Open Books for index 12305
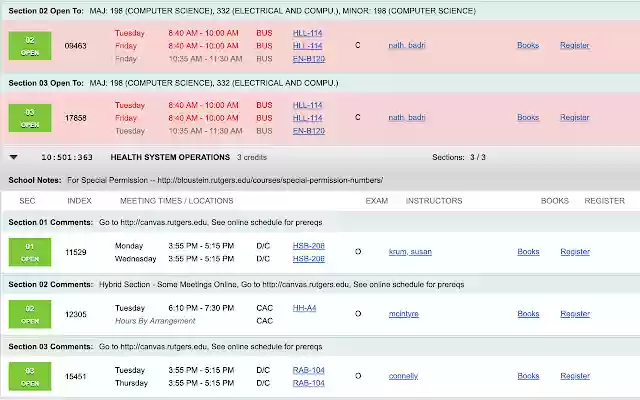The width and height of the screenshot is (640, 400). tap(528, 314)
